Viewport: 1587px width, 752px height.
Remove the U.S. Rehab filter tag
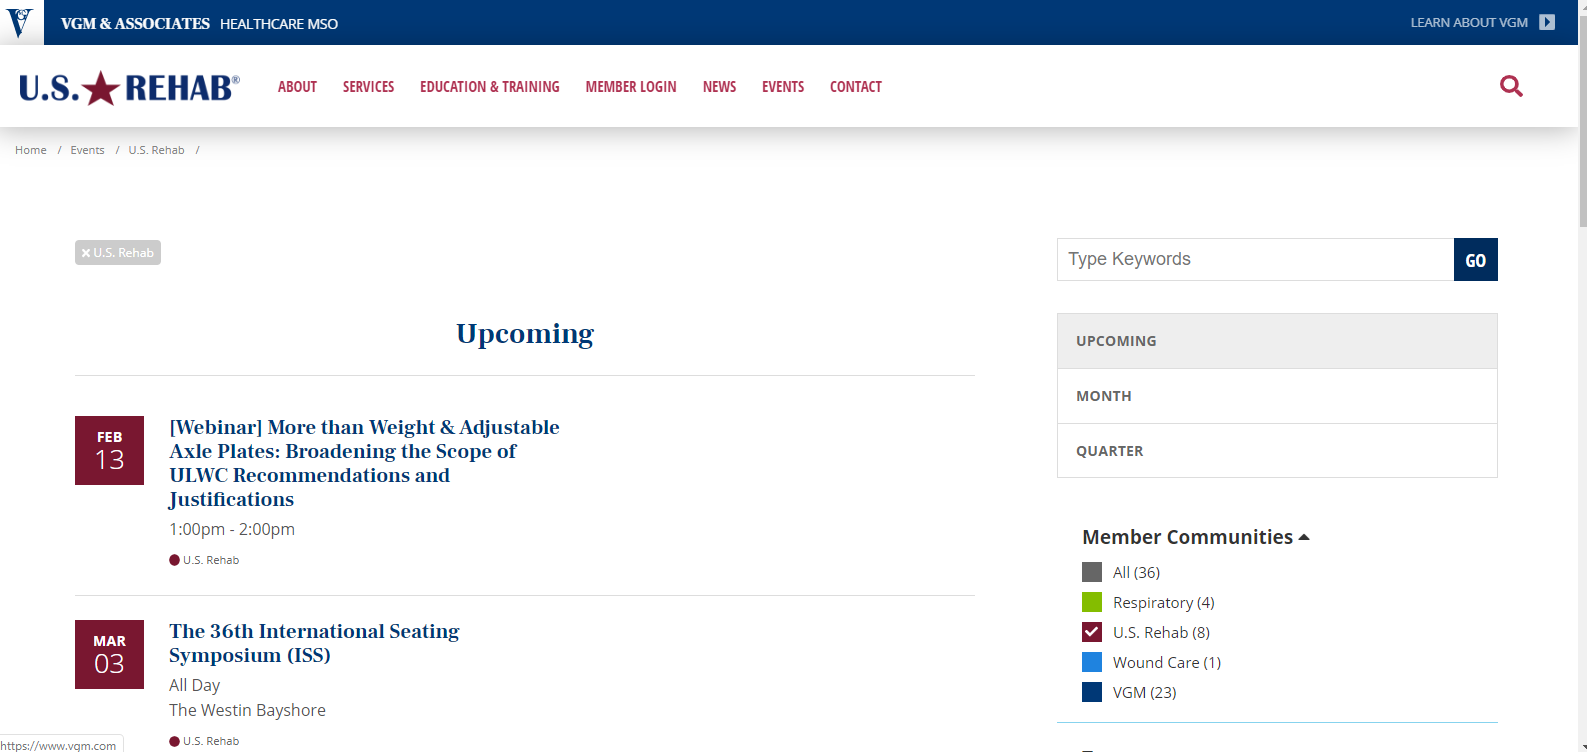(118, 253)
